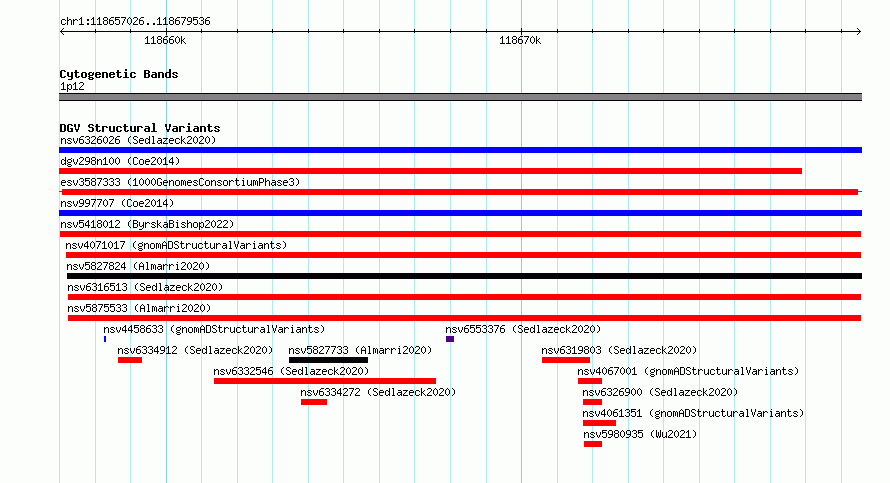Click the blue bar of nsv6326026

pyautogui.click(x=460, y=150)
